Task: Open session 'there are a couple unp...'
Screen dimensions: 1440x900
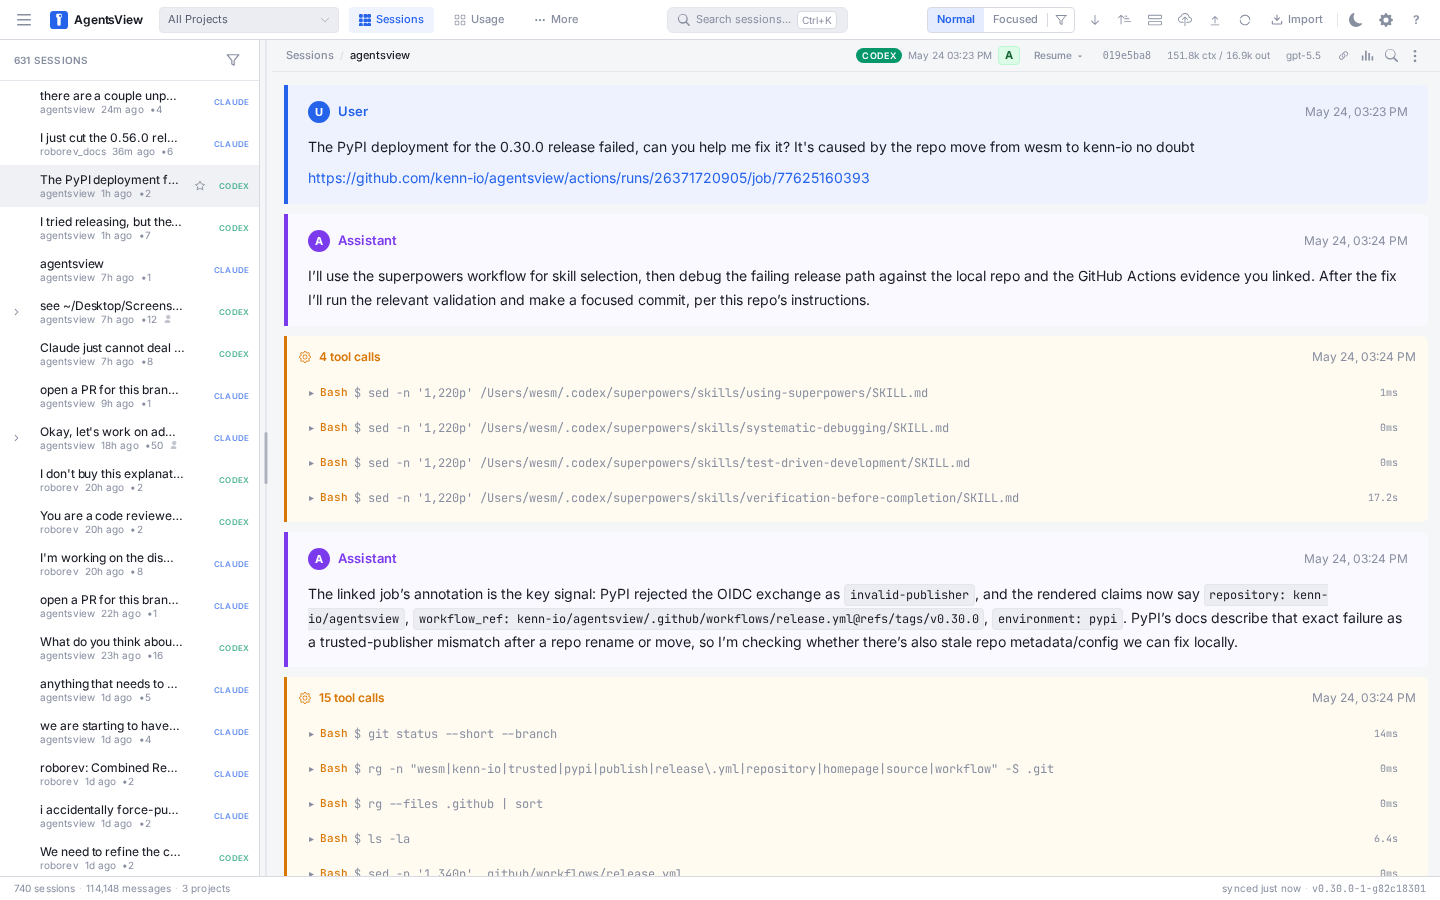Action: coord(130,102)
